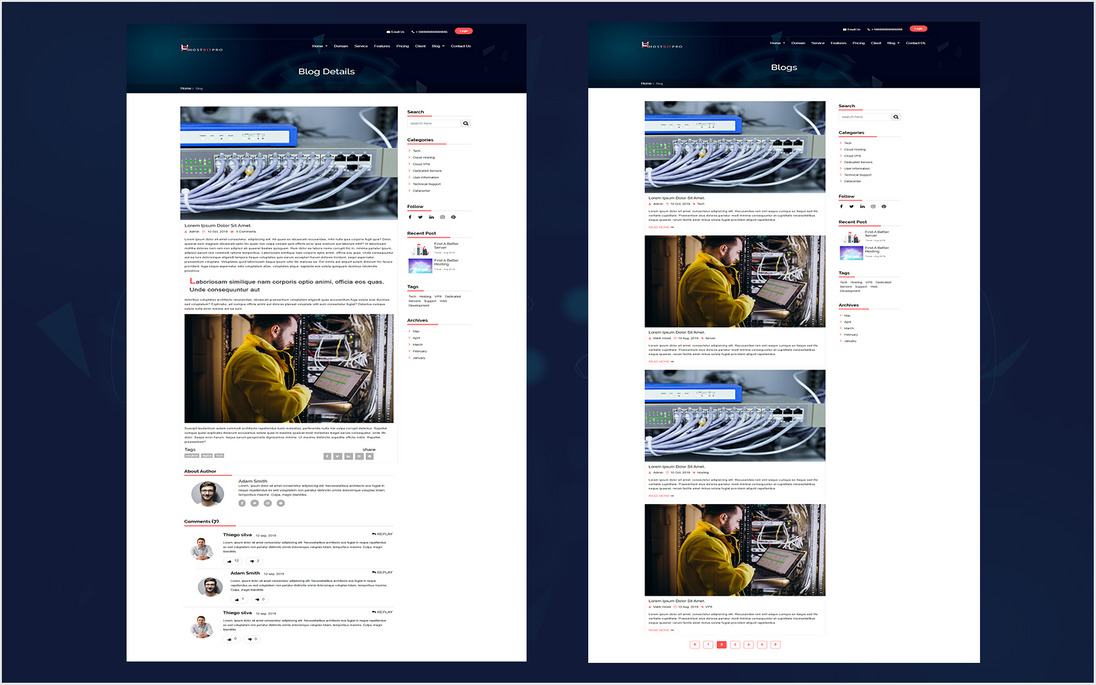Open LinkedIn follow icon on Blogs page
This screenshot has width=1096, height=685.
click(863, 206)
